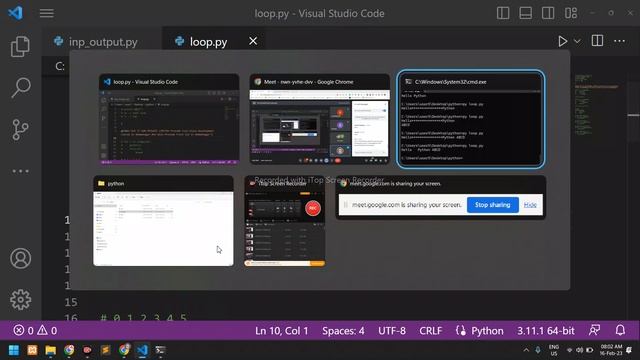This screenshot has width=640, height=360.
Task: Open notifications bell in status bar
Action: click(620, 330)
